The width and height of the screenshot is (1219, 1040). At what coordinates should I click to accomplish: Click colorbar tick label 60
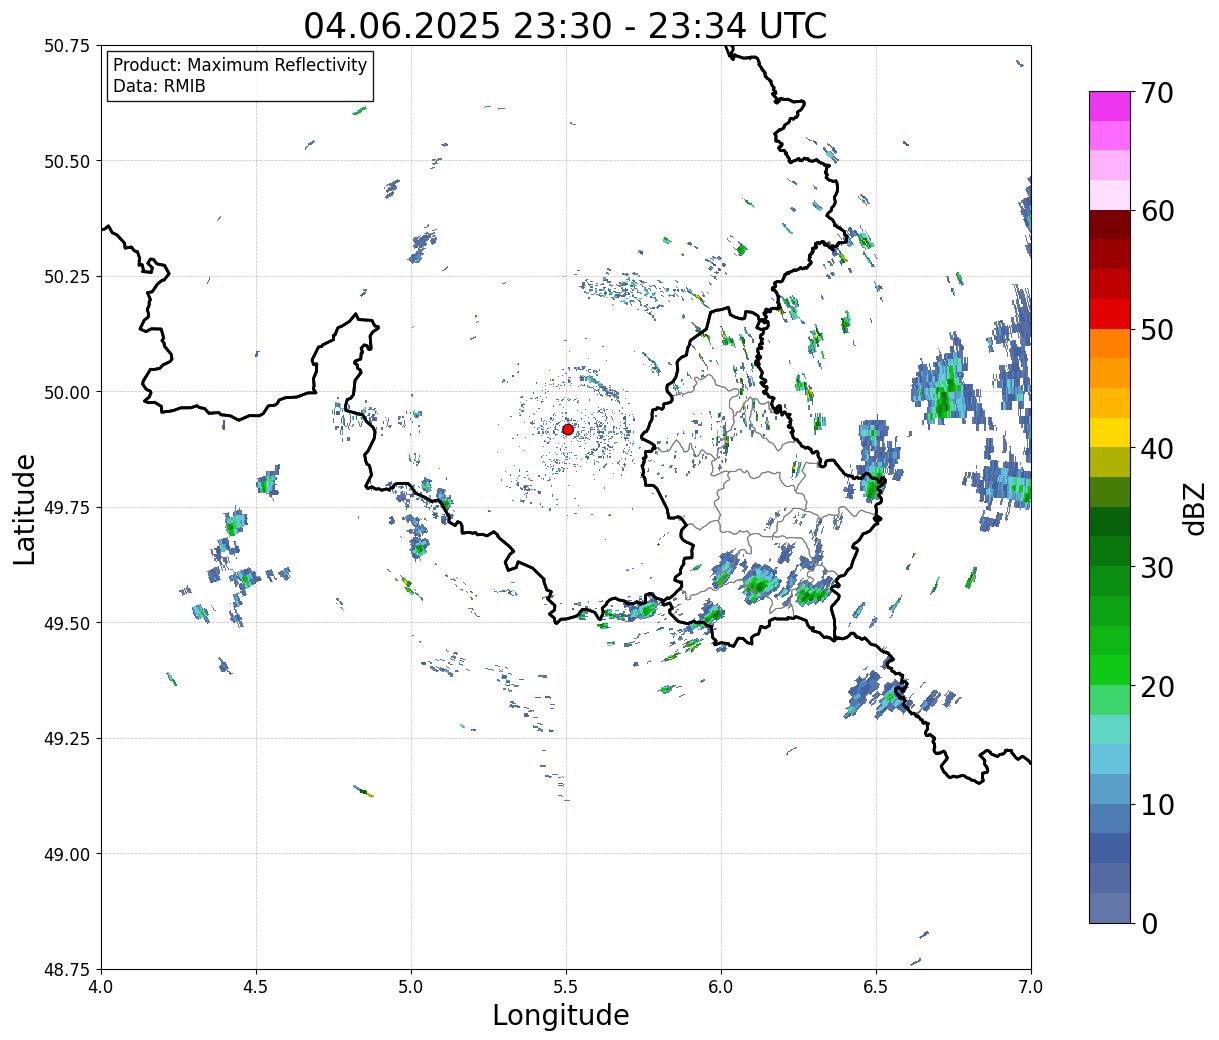pyautogui.click(x=1157, y=211)
